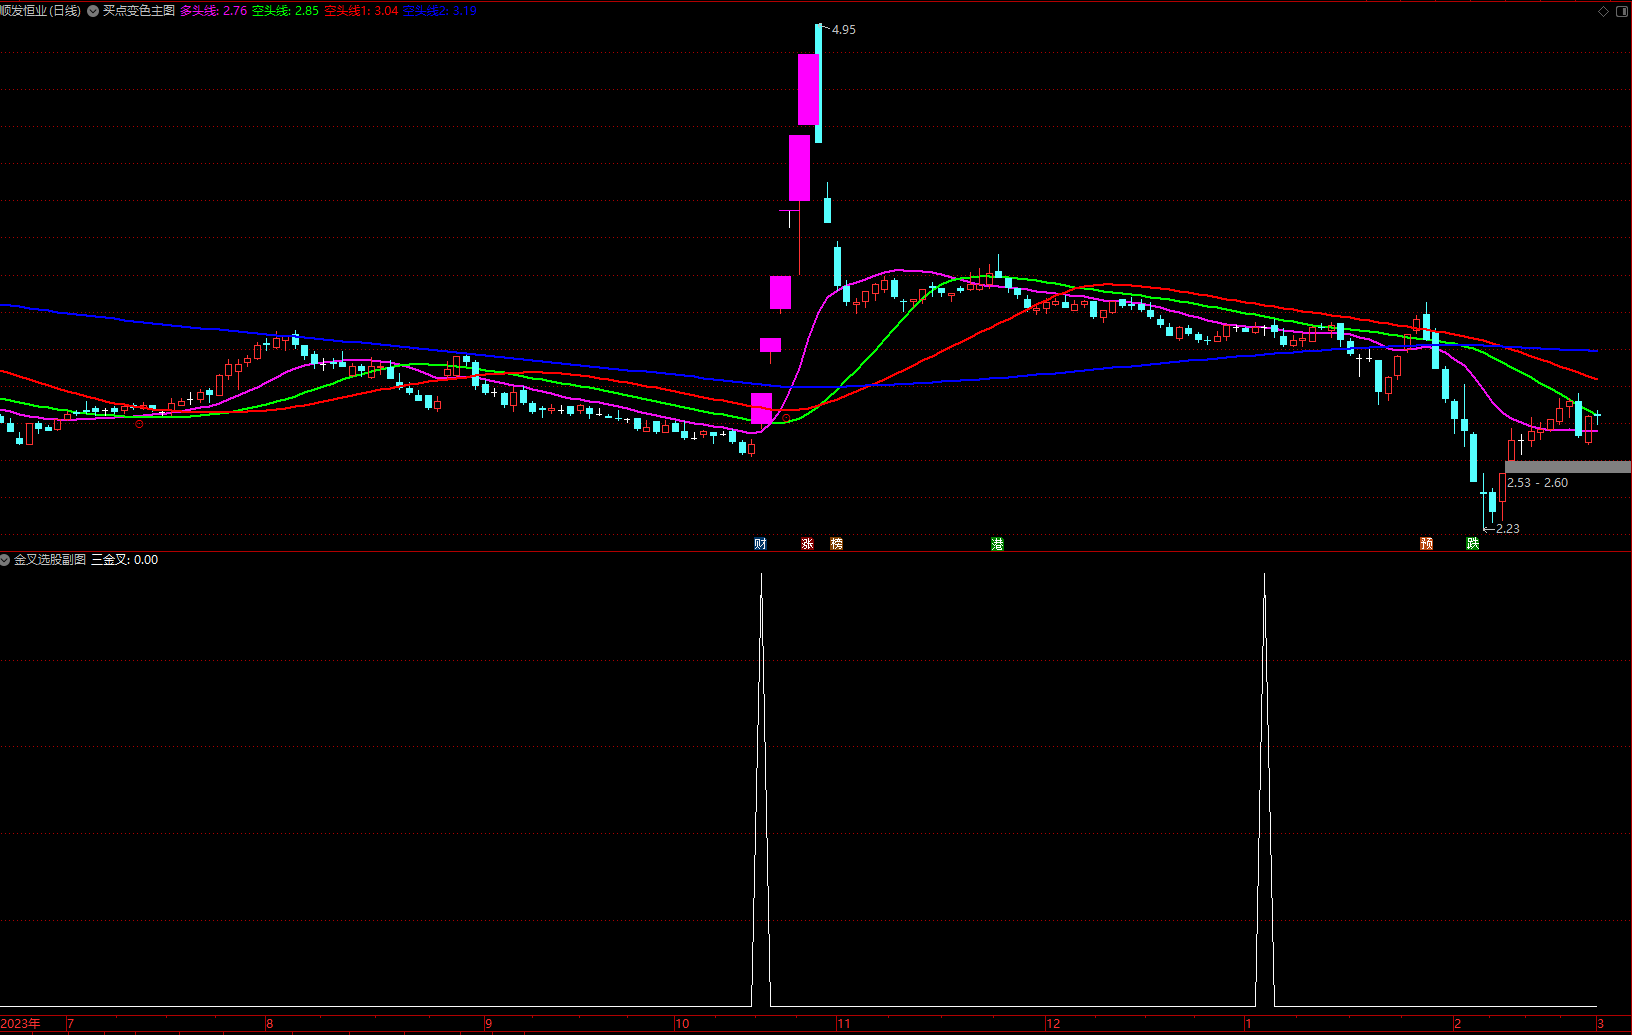Click the 2.53 - 2.60 price range label

[x=1537, y=483]
